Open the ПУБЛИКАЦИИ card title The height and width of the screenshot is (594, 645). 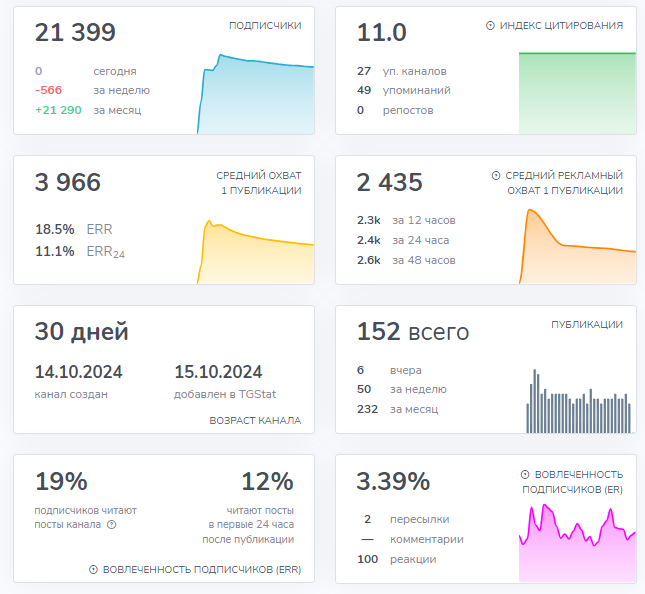pyautogui.click(x=587, y=325)
